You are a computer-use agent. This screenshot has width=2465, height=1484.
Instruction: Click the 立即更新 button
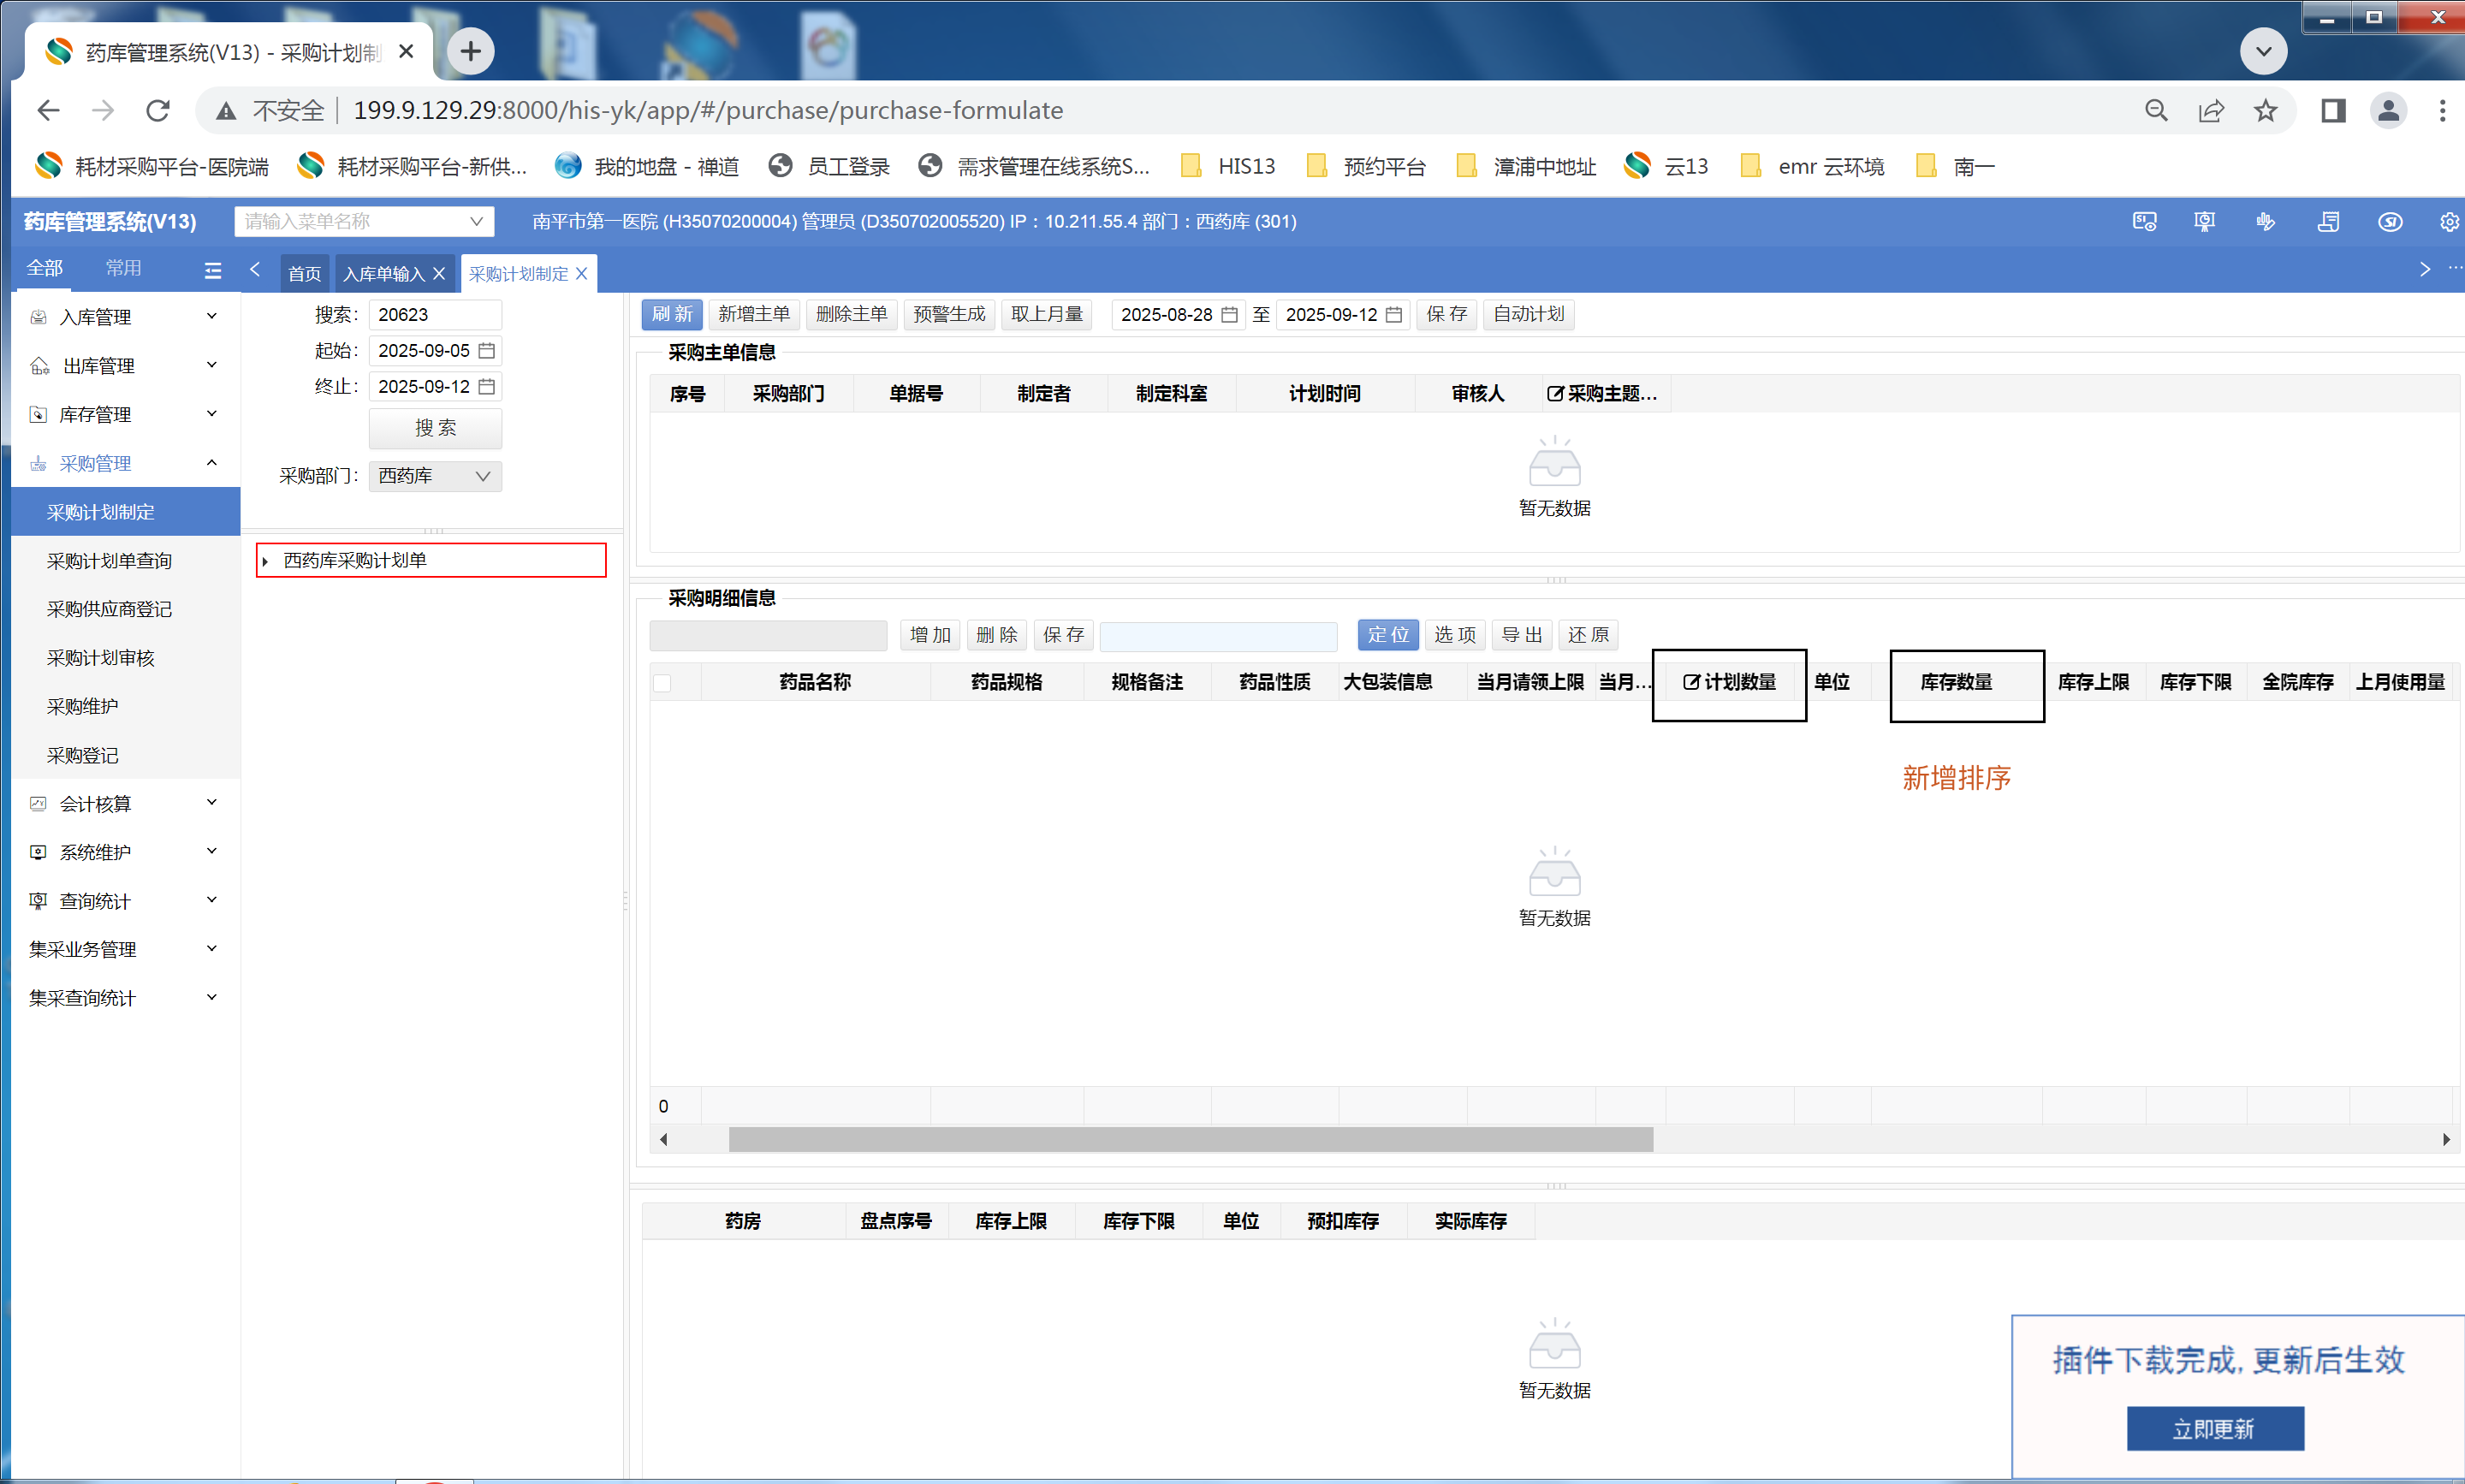pyautogui.click(x=2214, y=1429)
